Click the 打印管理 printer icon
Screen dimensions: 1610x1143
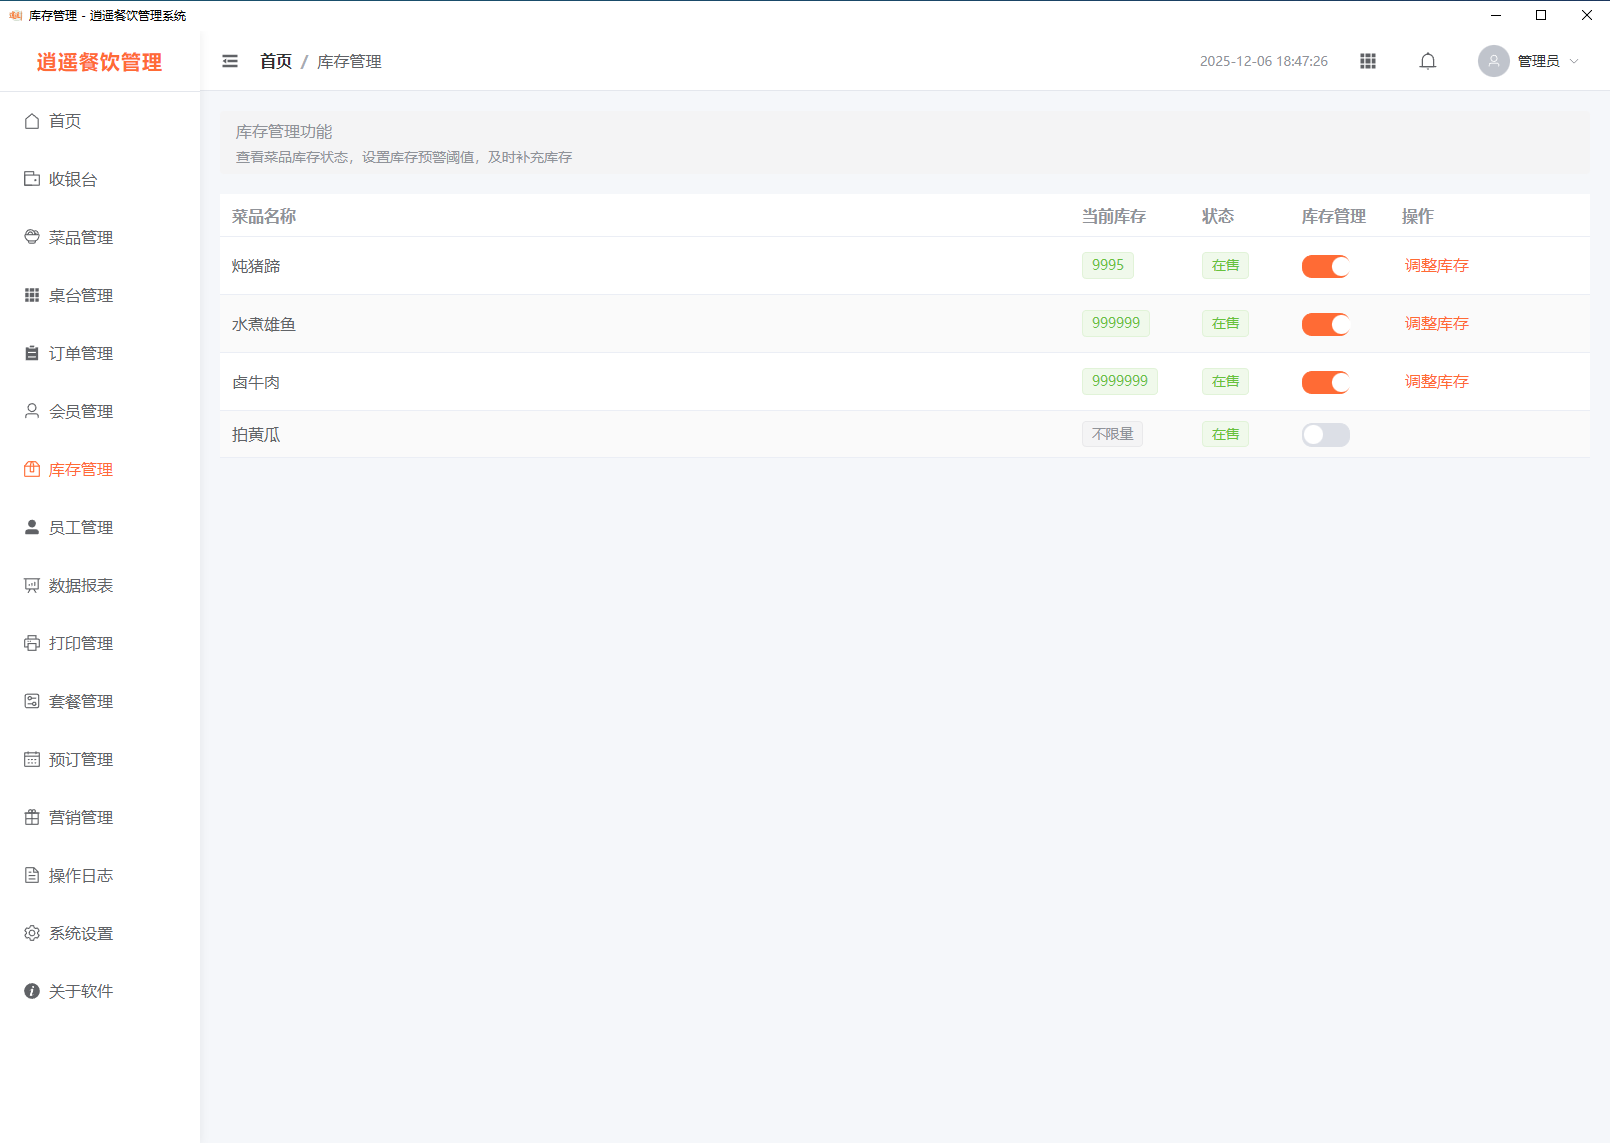(x=32, y=643)
